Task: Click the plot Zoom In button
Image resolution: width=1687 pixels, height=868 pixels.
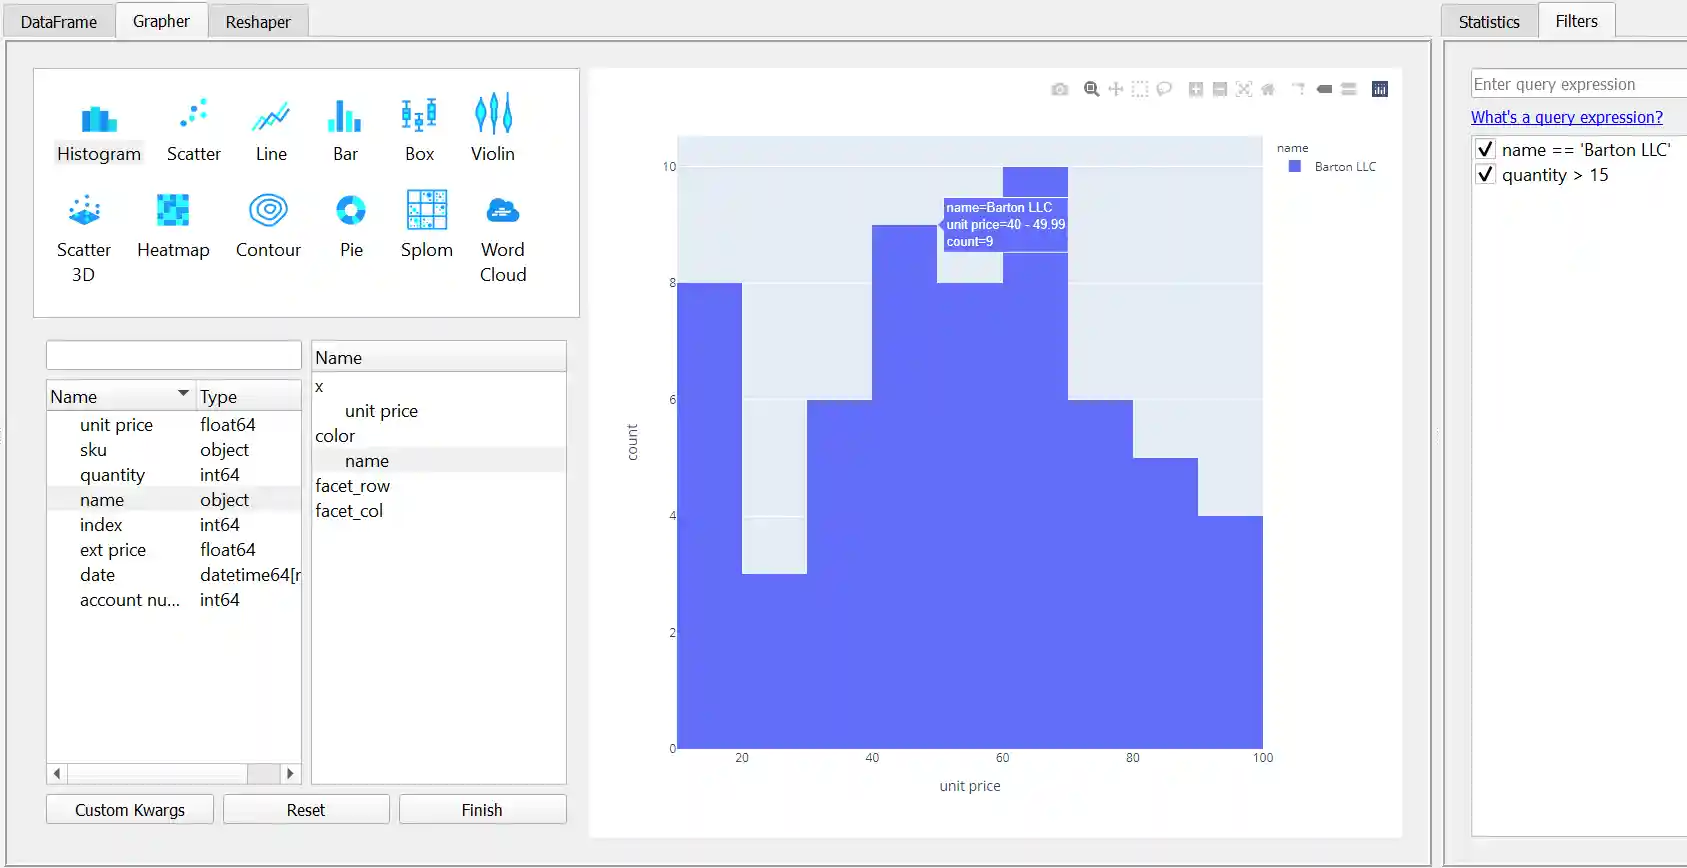Action: [x=1196, y=89]
